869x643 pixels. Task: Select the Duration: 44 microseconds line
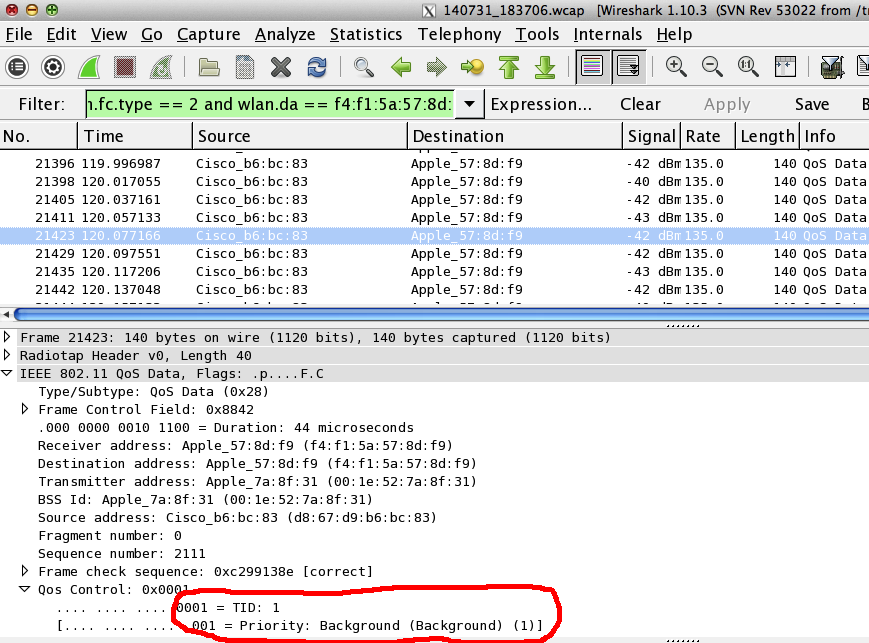226,428
